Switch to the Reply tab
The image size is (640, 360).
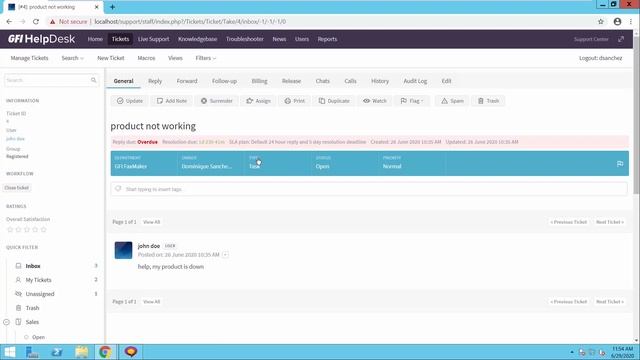pos(155,81)
